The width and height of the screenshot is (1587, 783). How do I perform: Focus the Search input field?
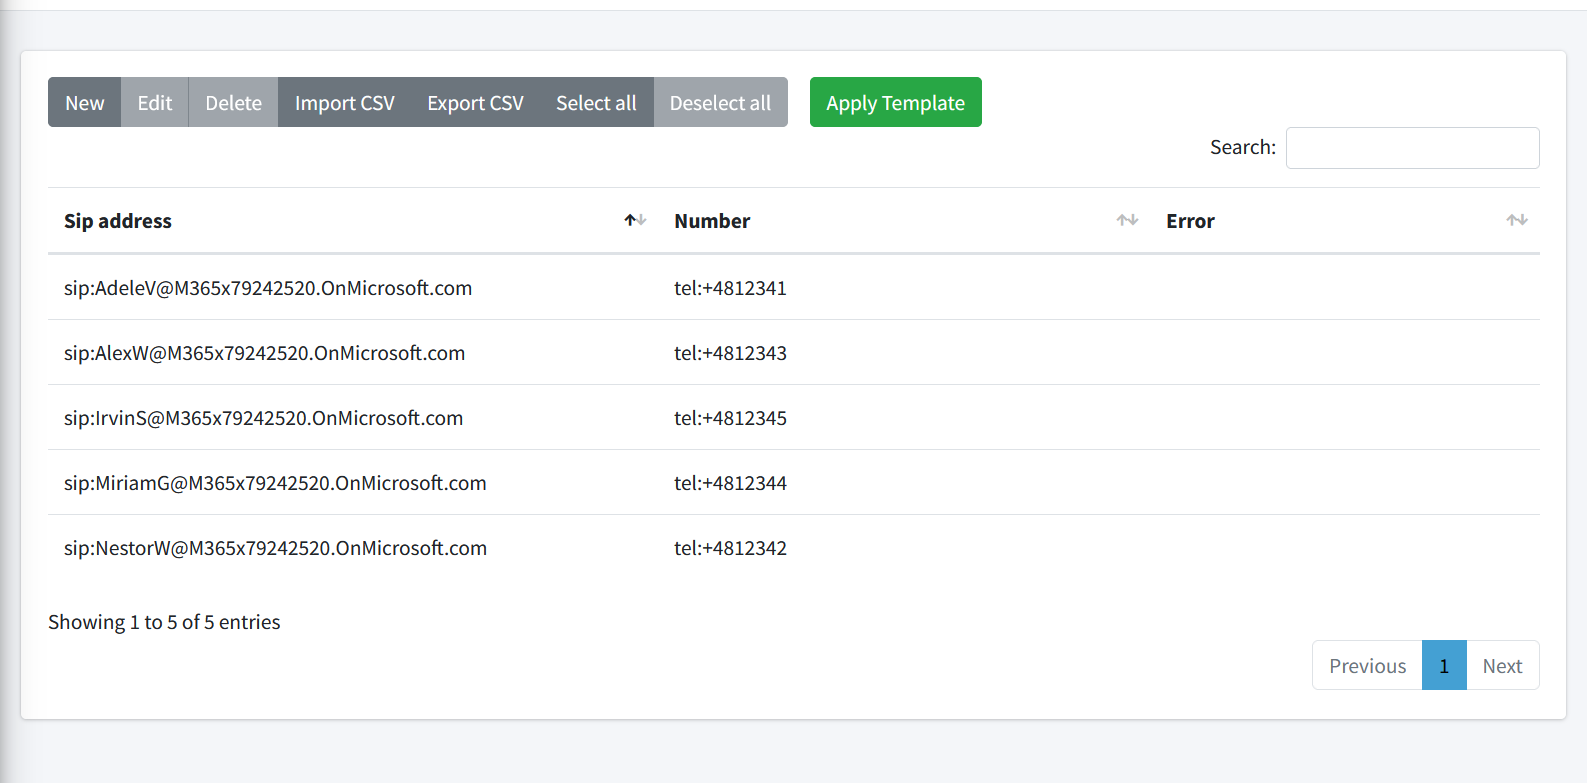pyautogui.click(x=1411, y=148)
